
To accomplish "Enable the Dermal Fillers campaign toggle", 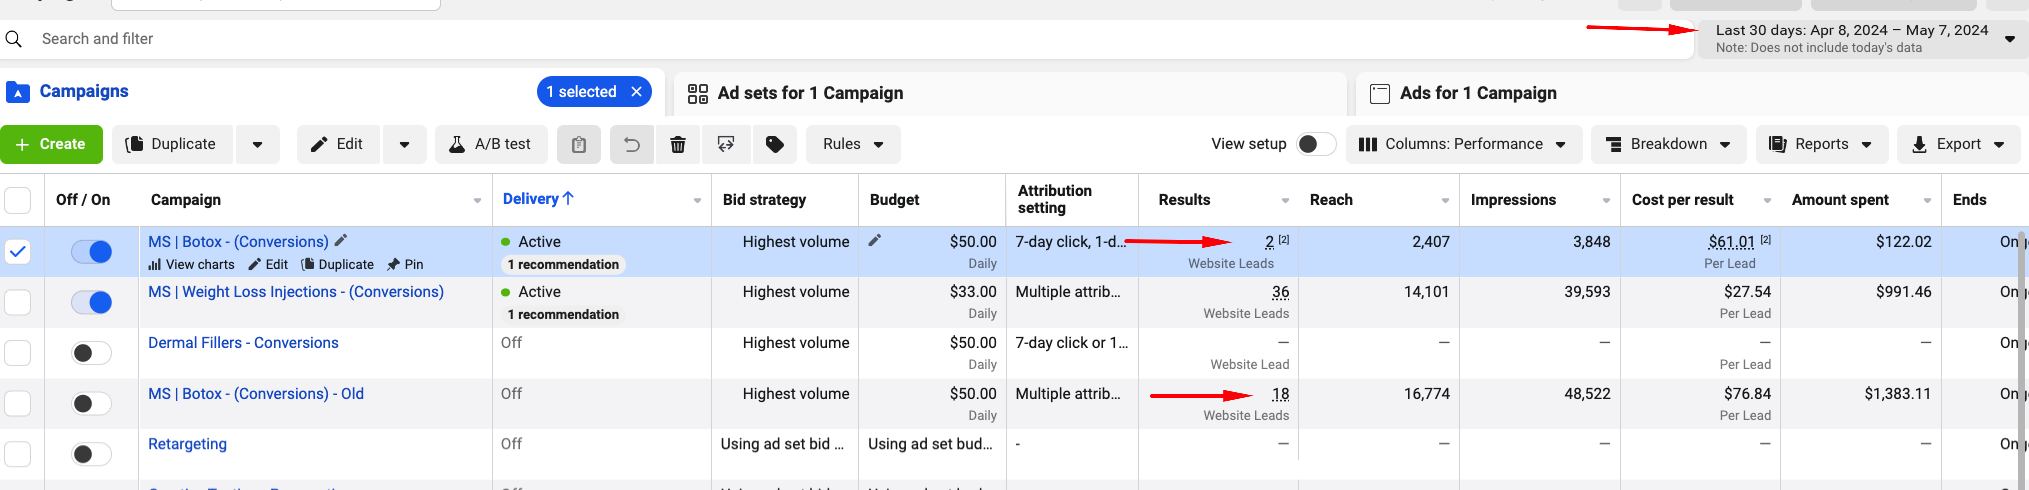I will (91, 353).
